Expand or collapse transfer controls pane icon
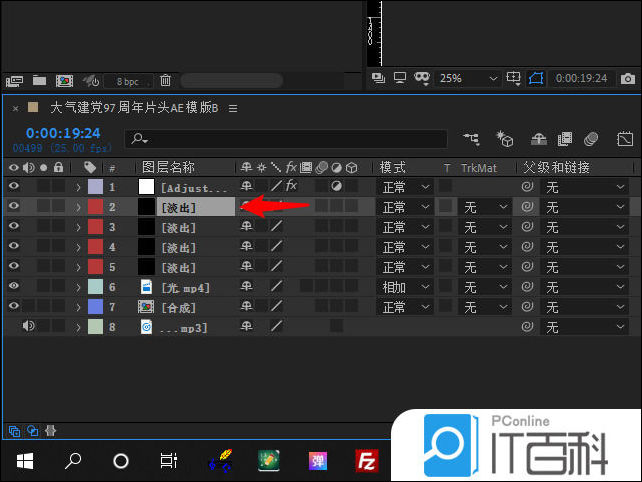642x482 pixels. tap(32, 431)
